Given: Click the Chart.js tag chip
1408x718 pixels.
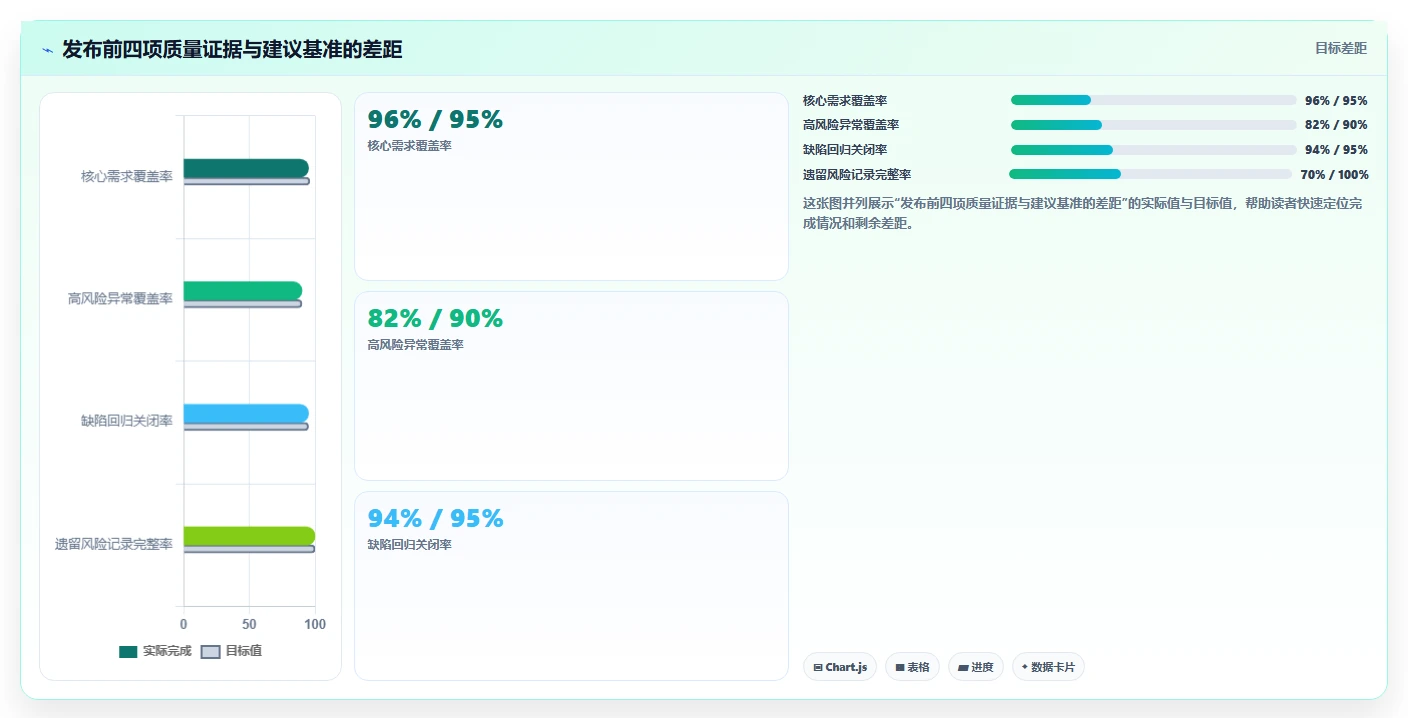Looking at the screenshot, I should point(840,667).
